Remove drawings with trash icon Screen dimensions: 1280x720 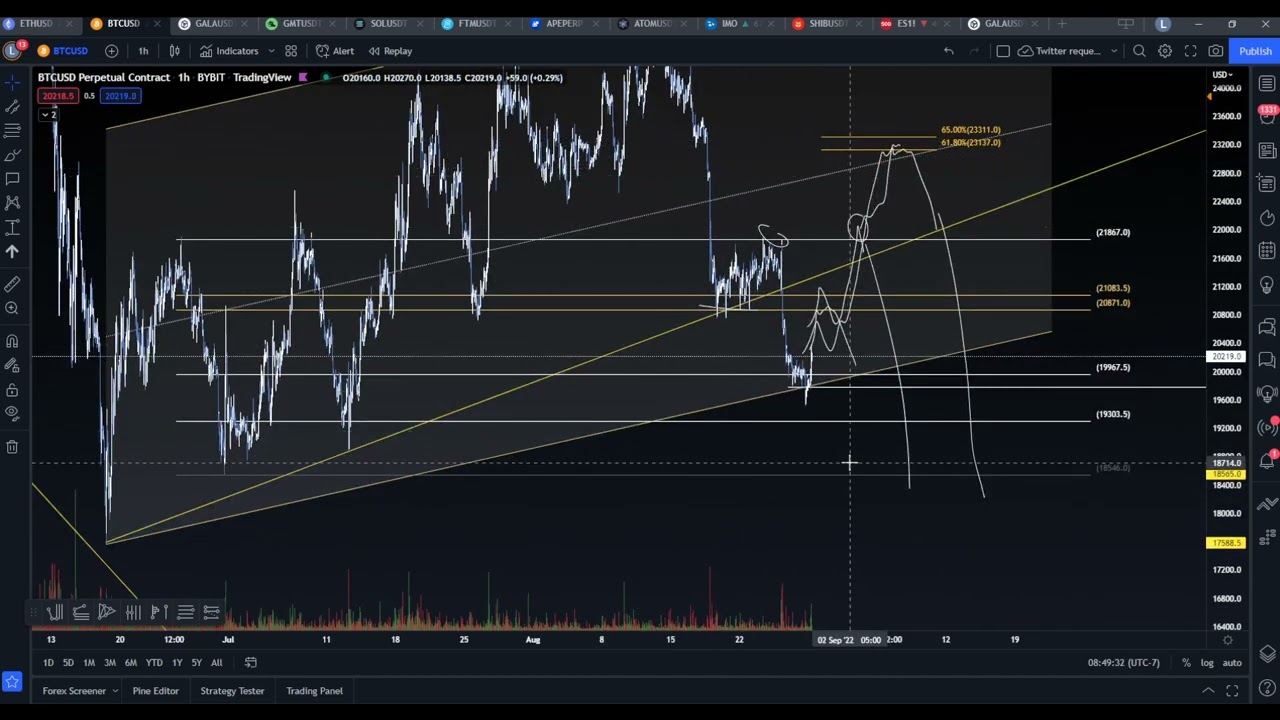[12, 447]
